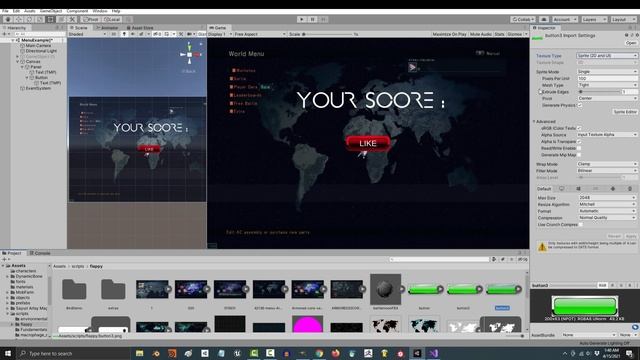Image resolution: width=640 pixels, height=360 pixels.
Task: Select the Scale tool in toolbar
Action: (40, 19)
